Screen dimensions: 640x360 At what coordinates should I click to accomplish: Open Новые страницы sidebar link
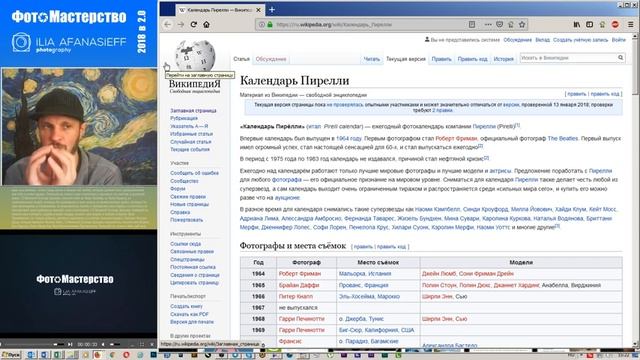point(189,204)
